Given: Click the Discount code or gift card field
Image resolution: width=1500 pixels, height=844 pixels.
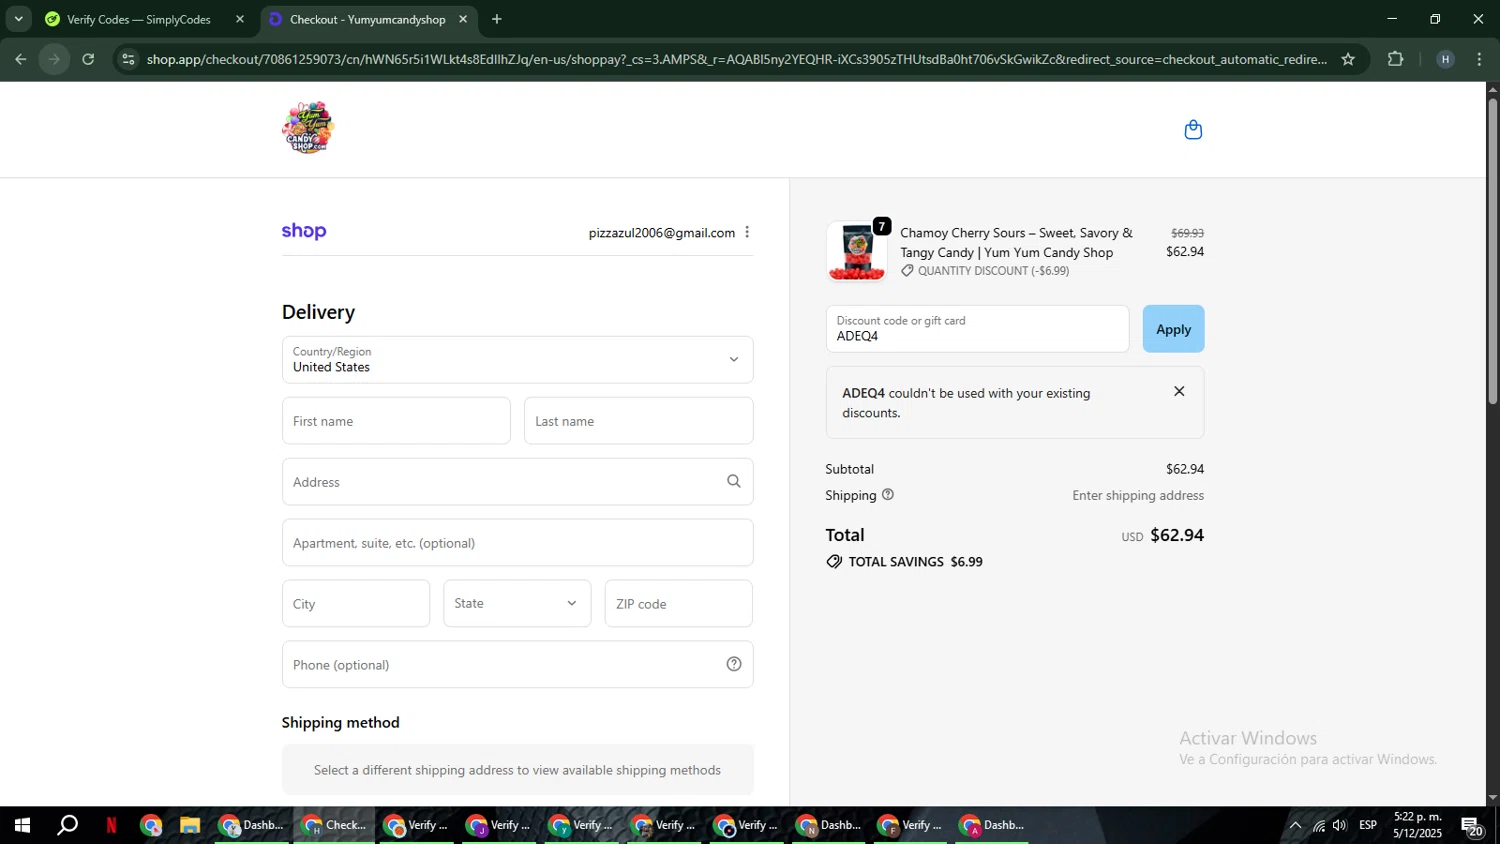Looking at the screenshot, I should click(x=977, y=329).
